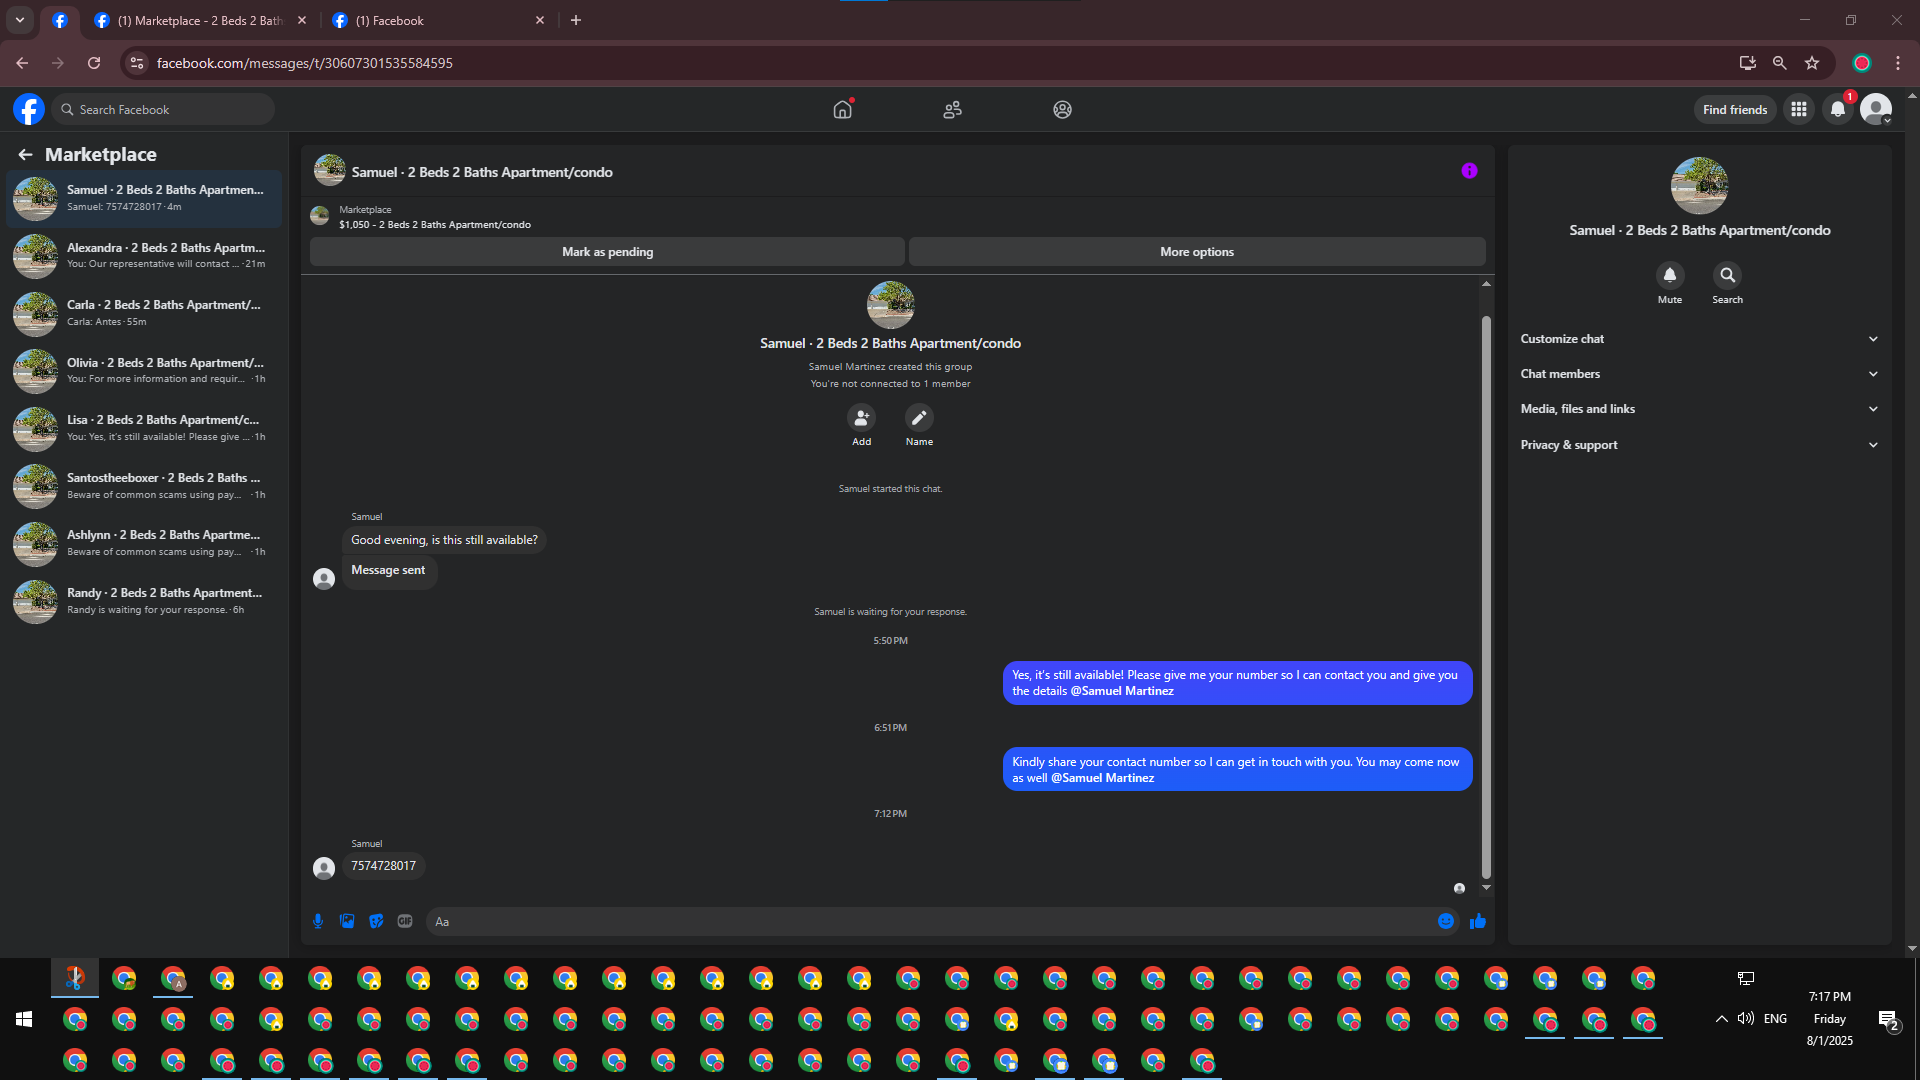
Task: Open the sticker picker icon
Action: pos(376,921)
